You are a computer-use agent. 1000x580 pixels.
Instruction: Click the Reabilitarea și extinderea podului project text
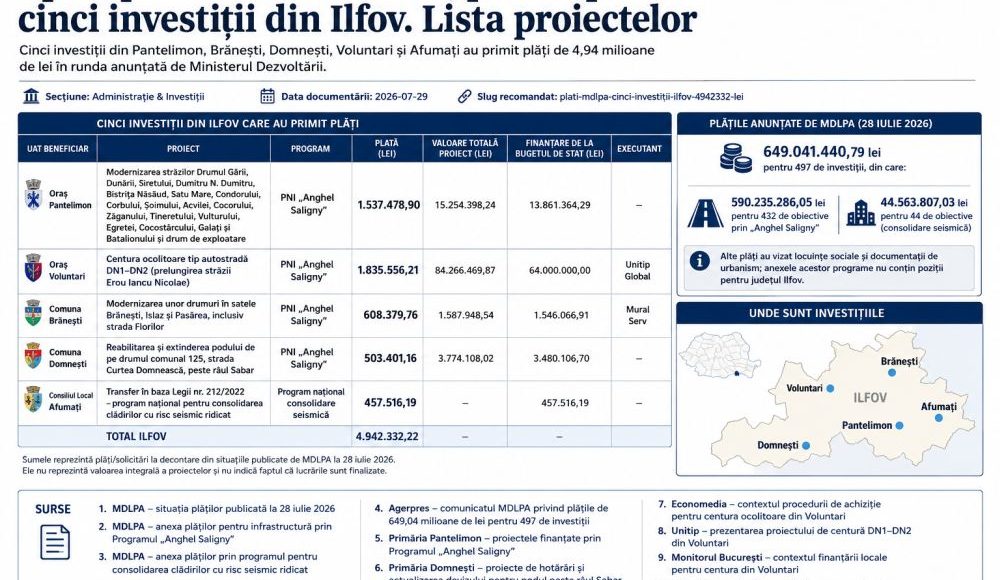[180, 358]
